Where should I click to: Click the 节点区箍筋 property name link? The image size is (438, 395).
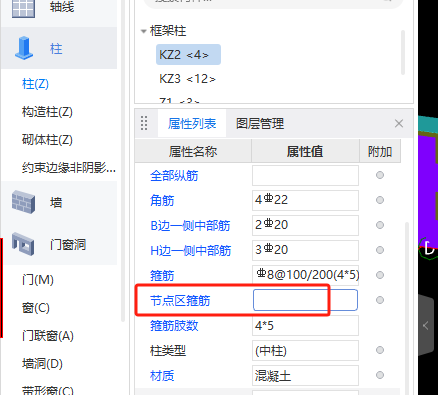coord(180,300)
